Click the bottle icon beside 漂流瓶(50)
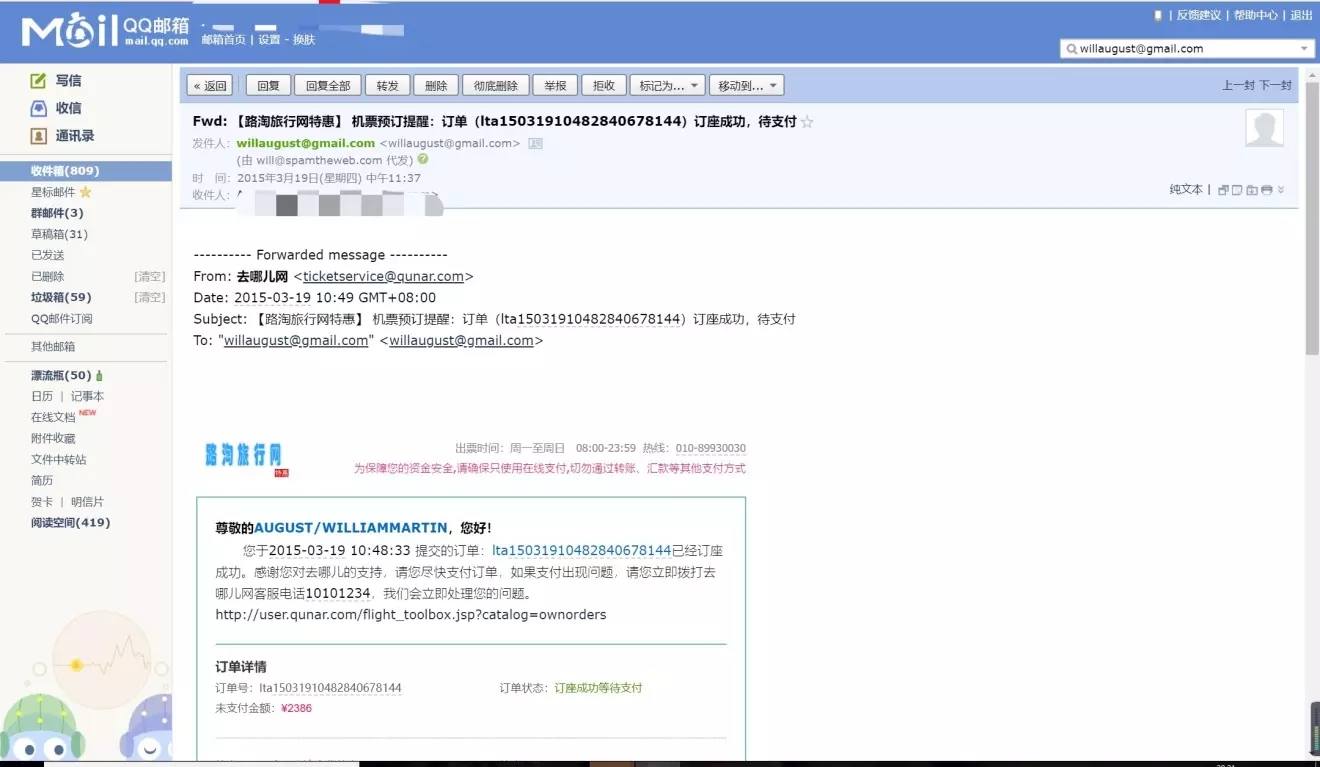The image size is (1320, 767). point(99,376)
